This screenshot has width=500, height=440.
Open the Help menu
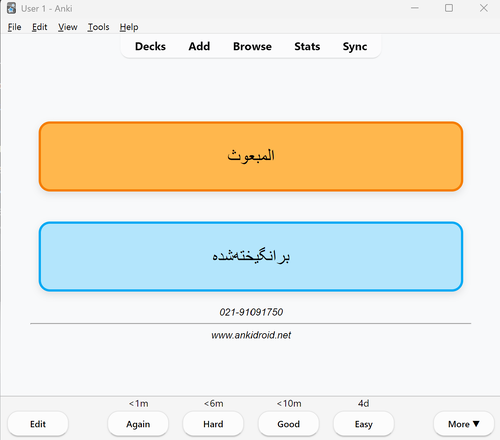pos(129,27)
